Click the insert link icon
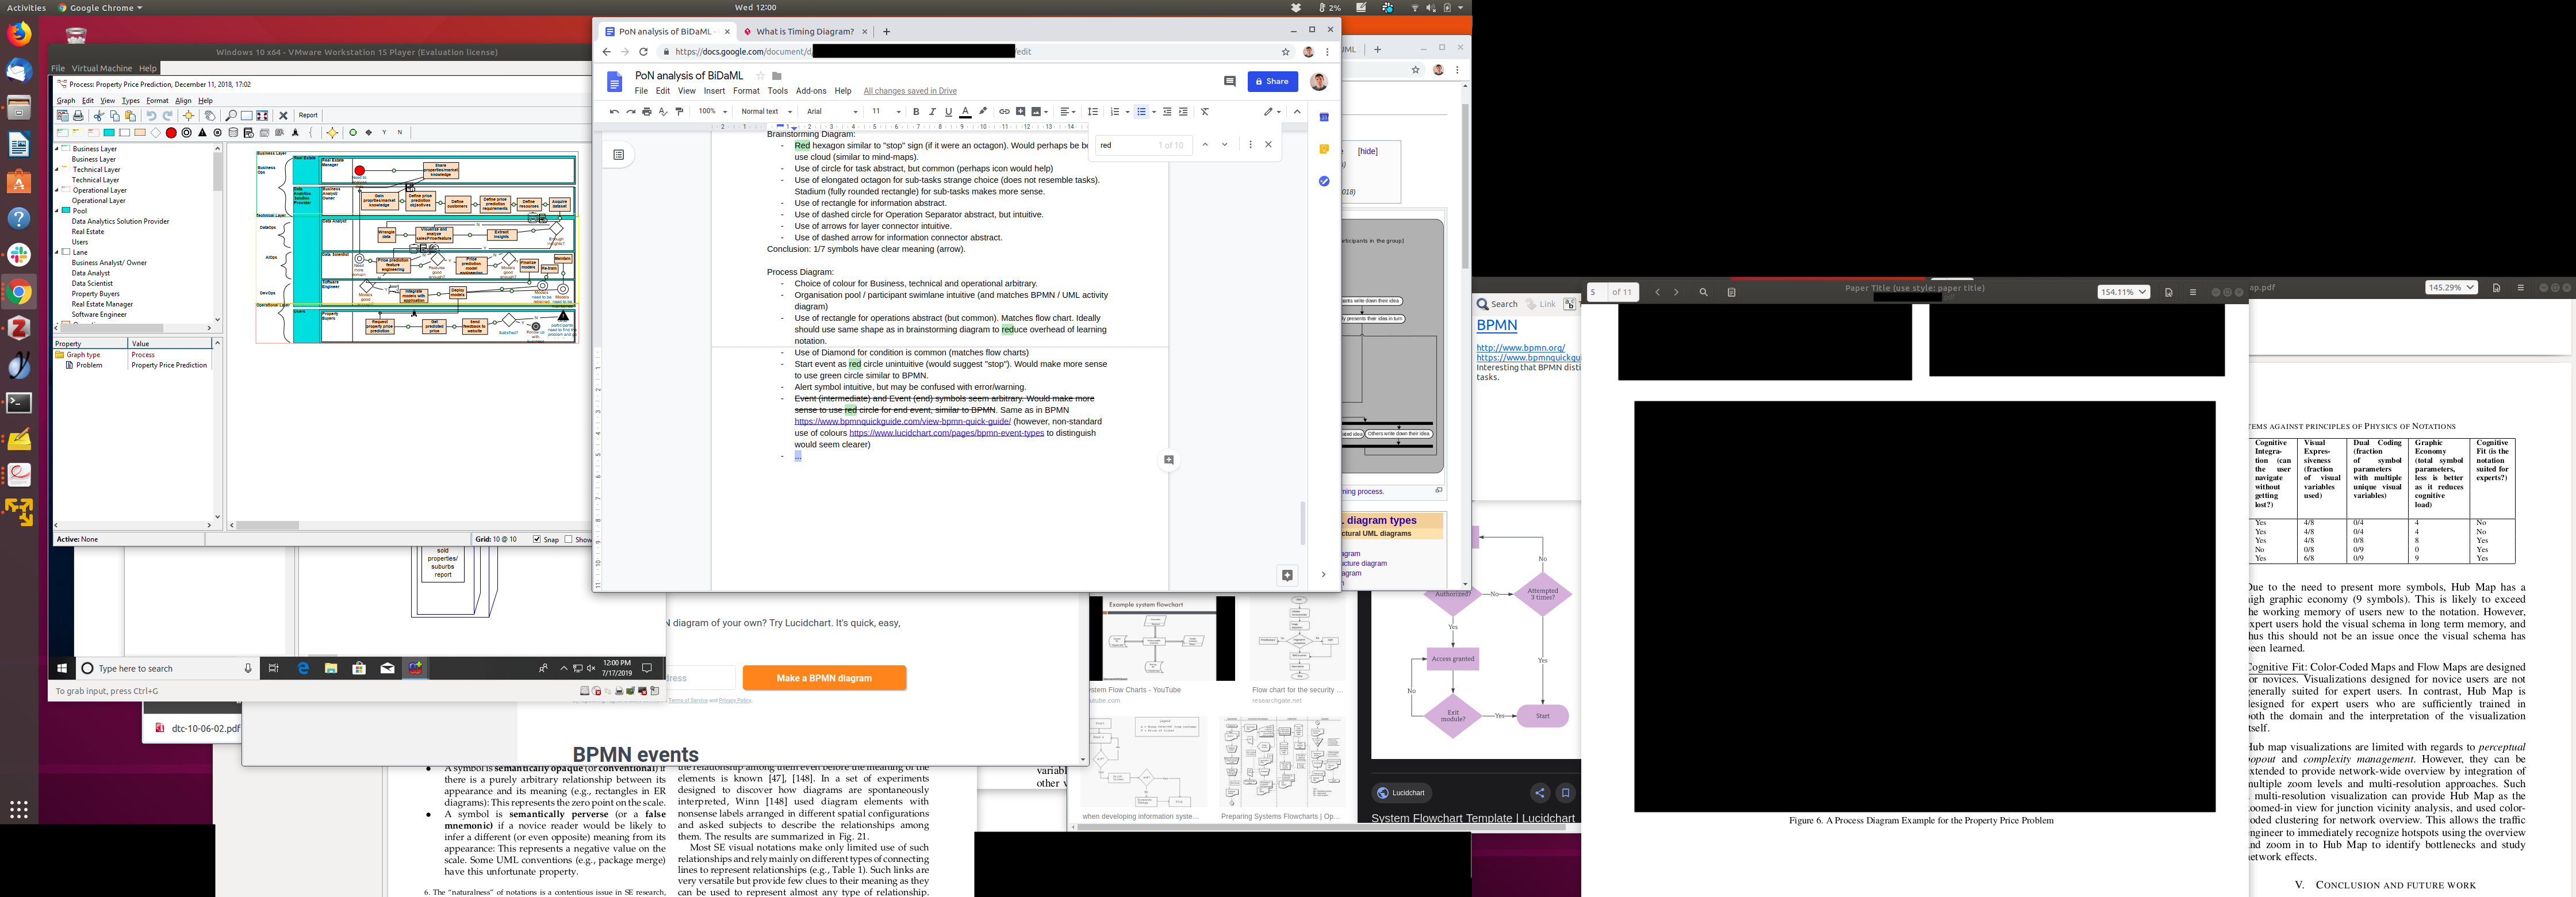 click(1004, 112)
